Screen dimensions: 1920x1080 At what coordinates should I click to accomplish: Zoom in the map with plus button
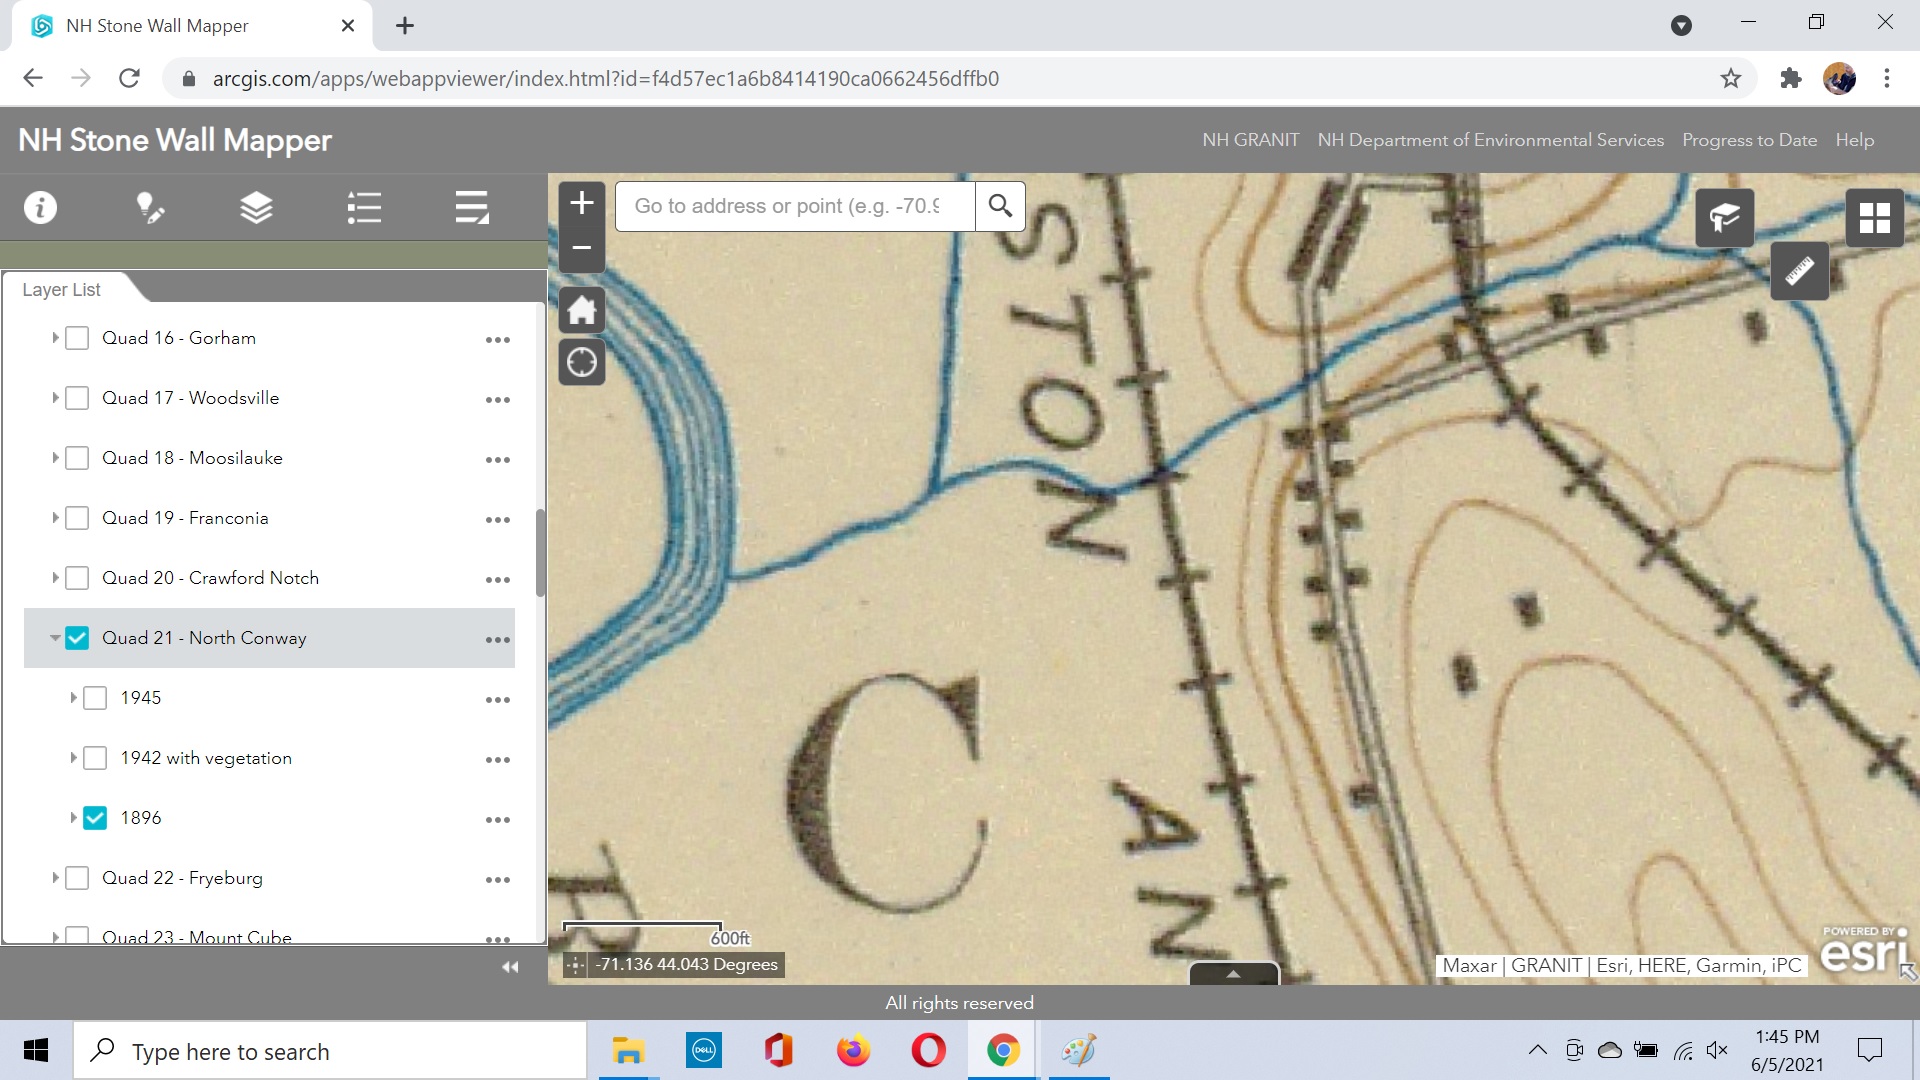click(x=582, y=204)
